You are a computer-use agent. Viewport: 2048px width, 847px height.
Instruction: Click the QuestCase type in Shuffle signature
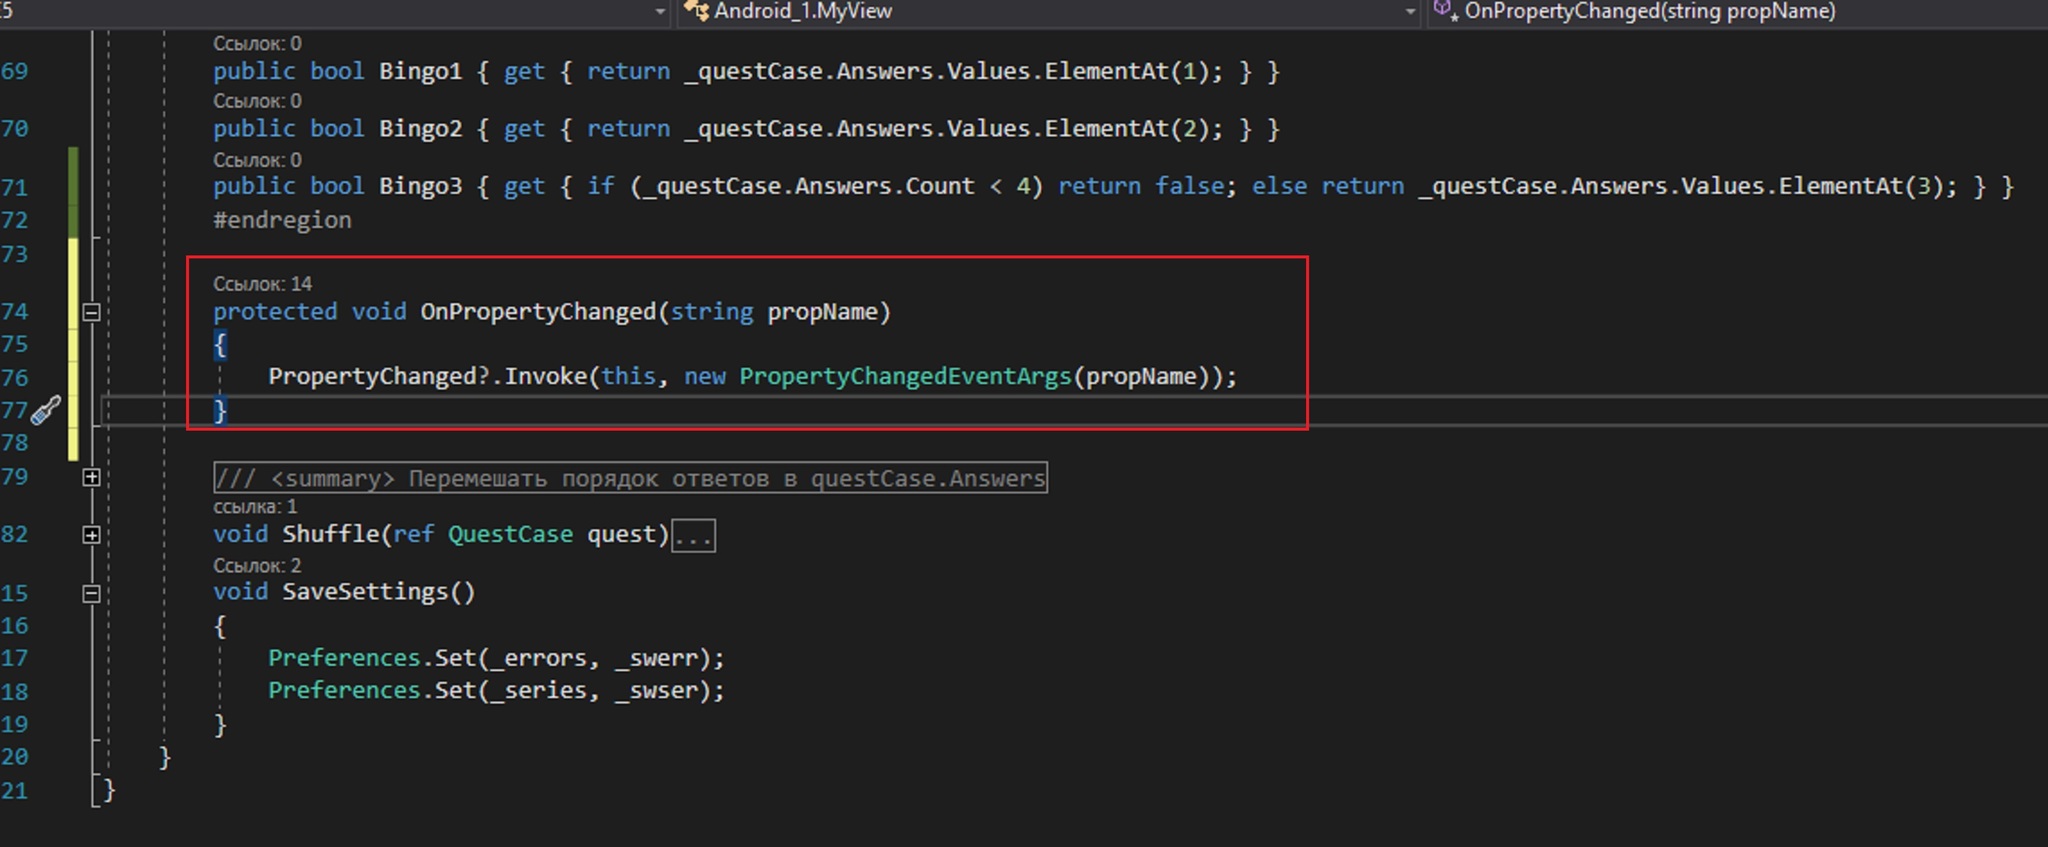510,535
